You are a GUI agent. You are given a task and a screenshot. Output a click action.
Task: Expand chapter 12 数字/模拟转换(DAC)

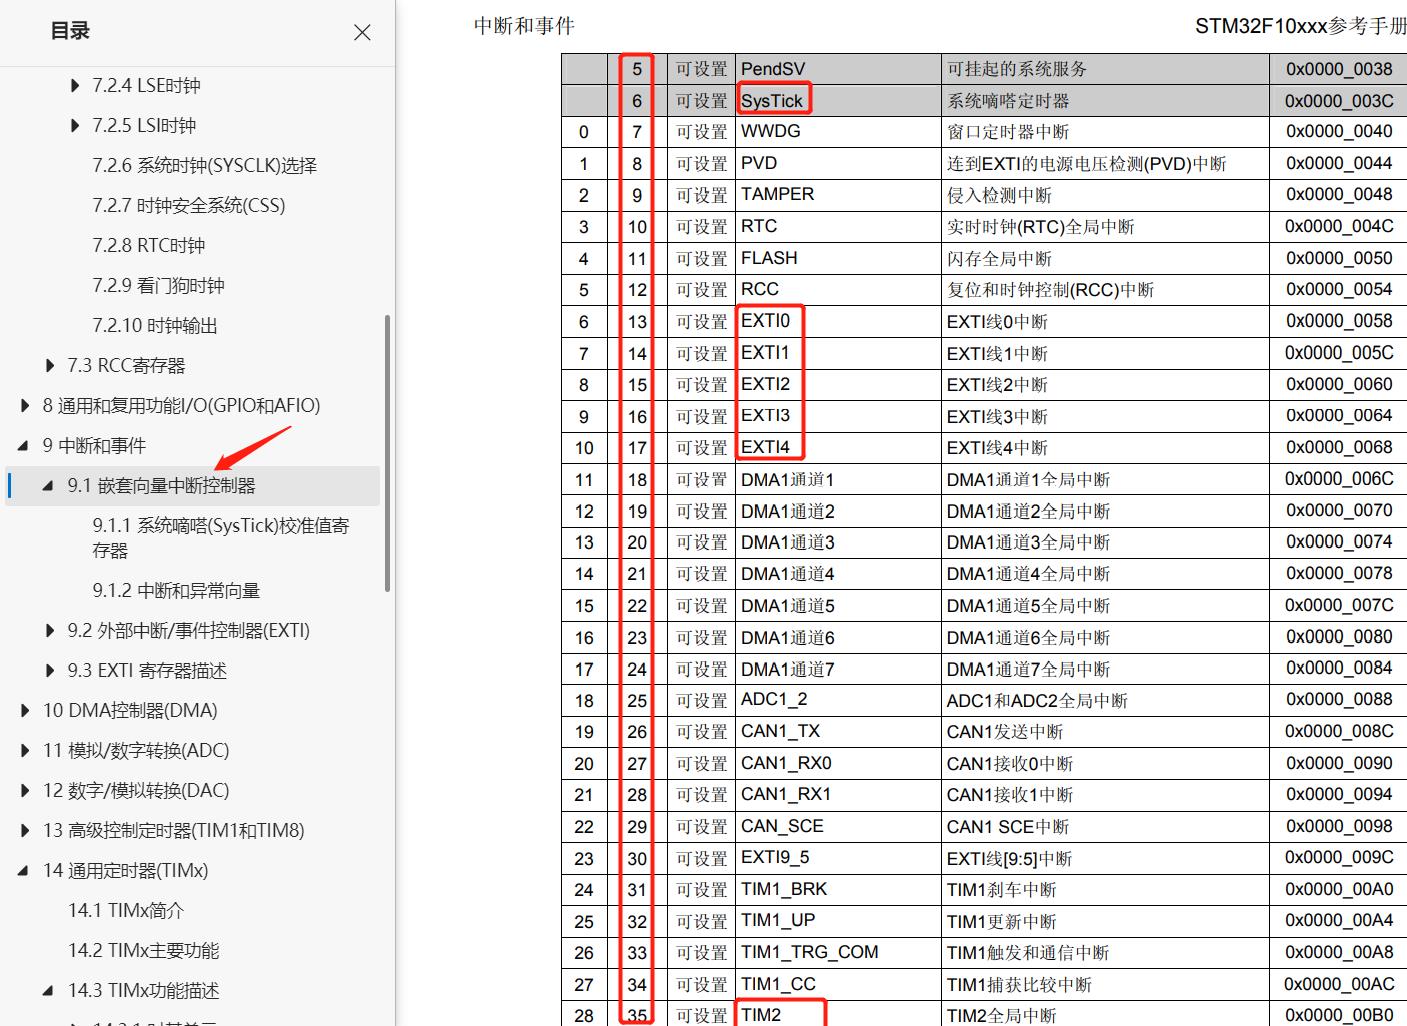click(x=25, y=791)
